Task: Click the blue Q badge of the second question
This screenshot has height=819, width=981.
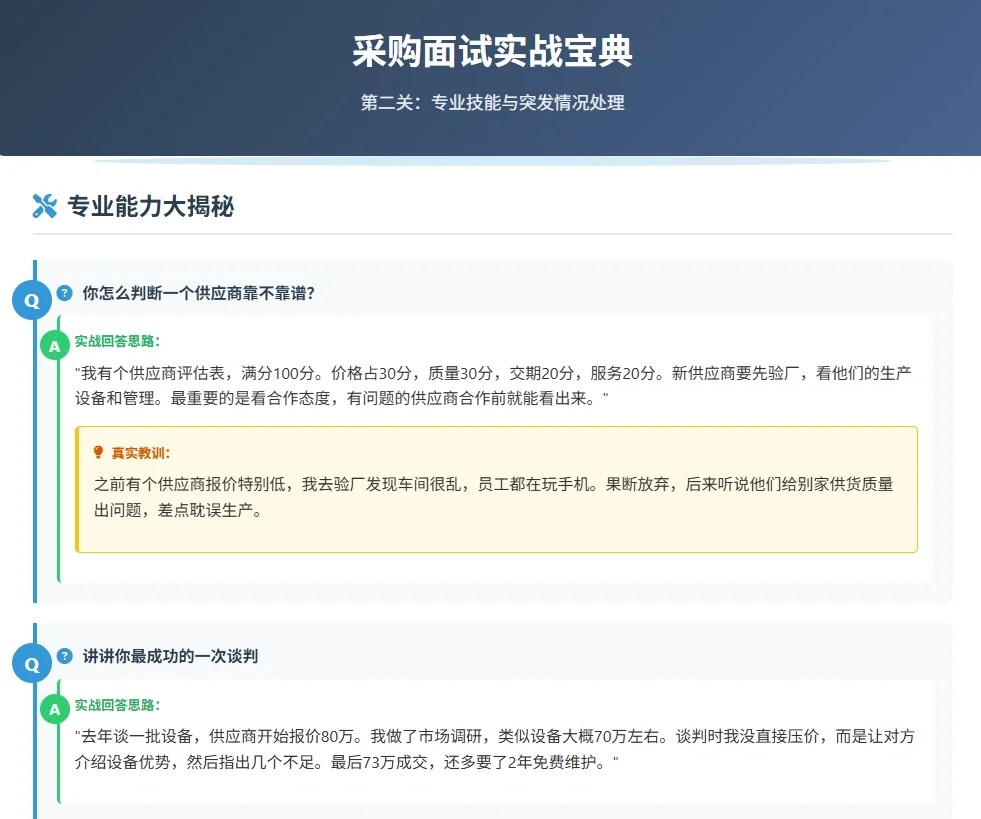Action: 32,663
